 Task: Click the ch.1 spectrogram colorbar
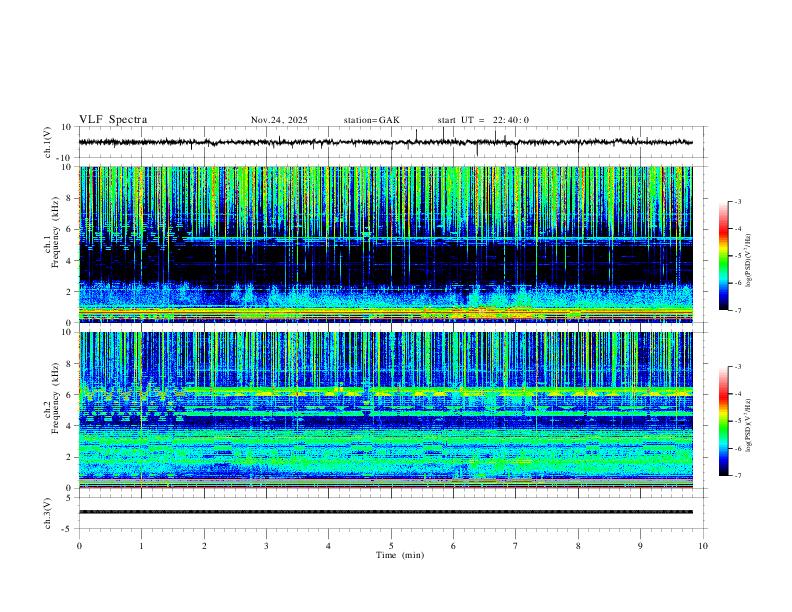click(723, 256)
